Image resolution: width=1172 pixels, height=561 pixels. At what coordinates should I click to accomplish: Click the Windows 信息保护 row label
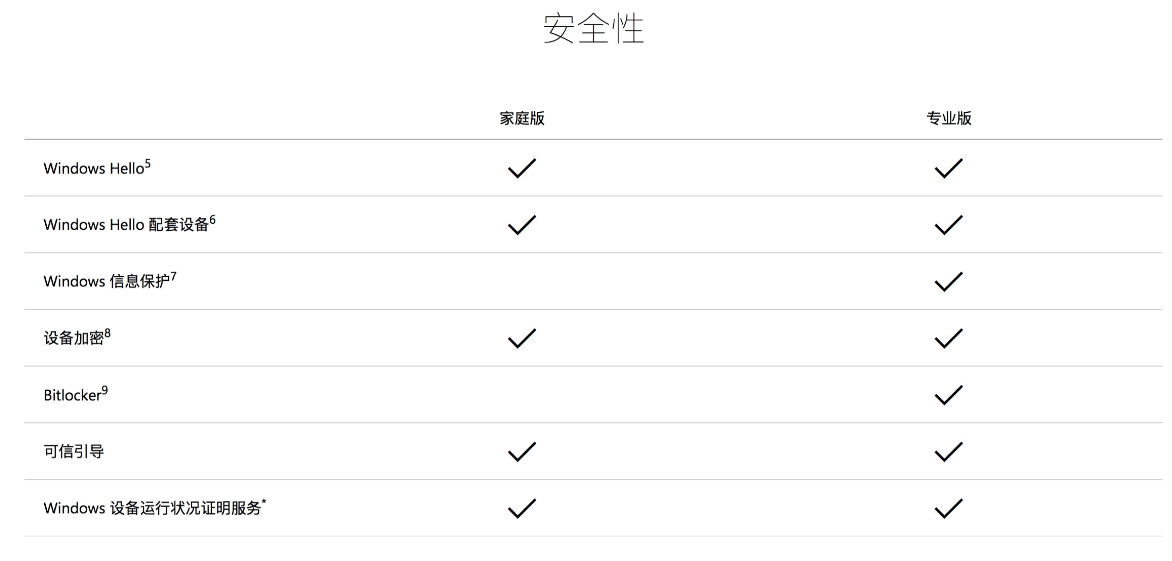107,282
